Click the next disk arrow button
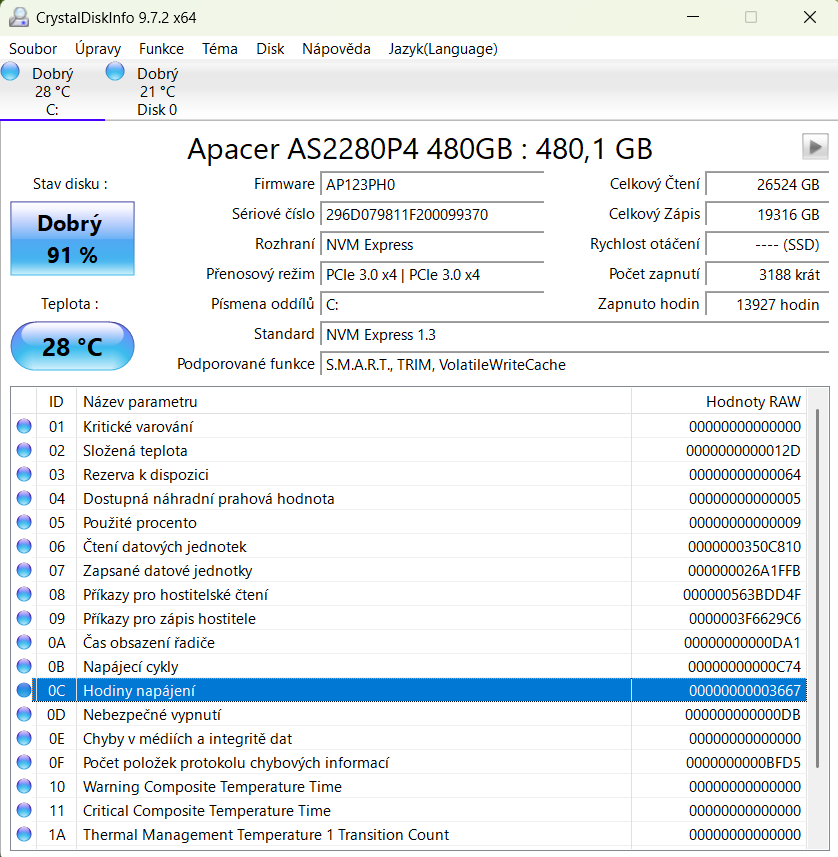The height and width of the screenshot is (857, 838). tap(815, 147)
